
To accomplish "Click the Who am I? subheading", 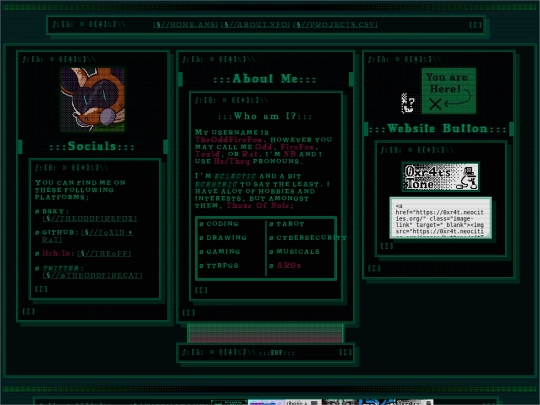I will click(265, 116).
